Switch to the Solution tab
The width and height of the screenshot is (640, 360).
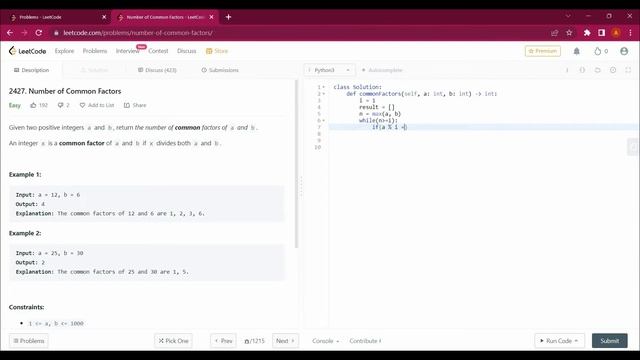click(x=94, y=70)
